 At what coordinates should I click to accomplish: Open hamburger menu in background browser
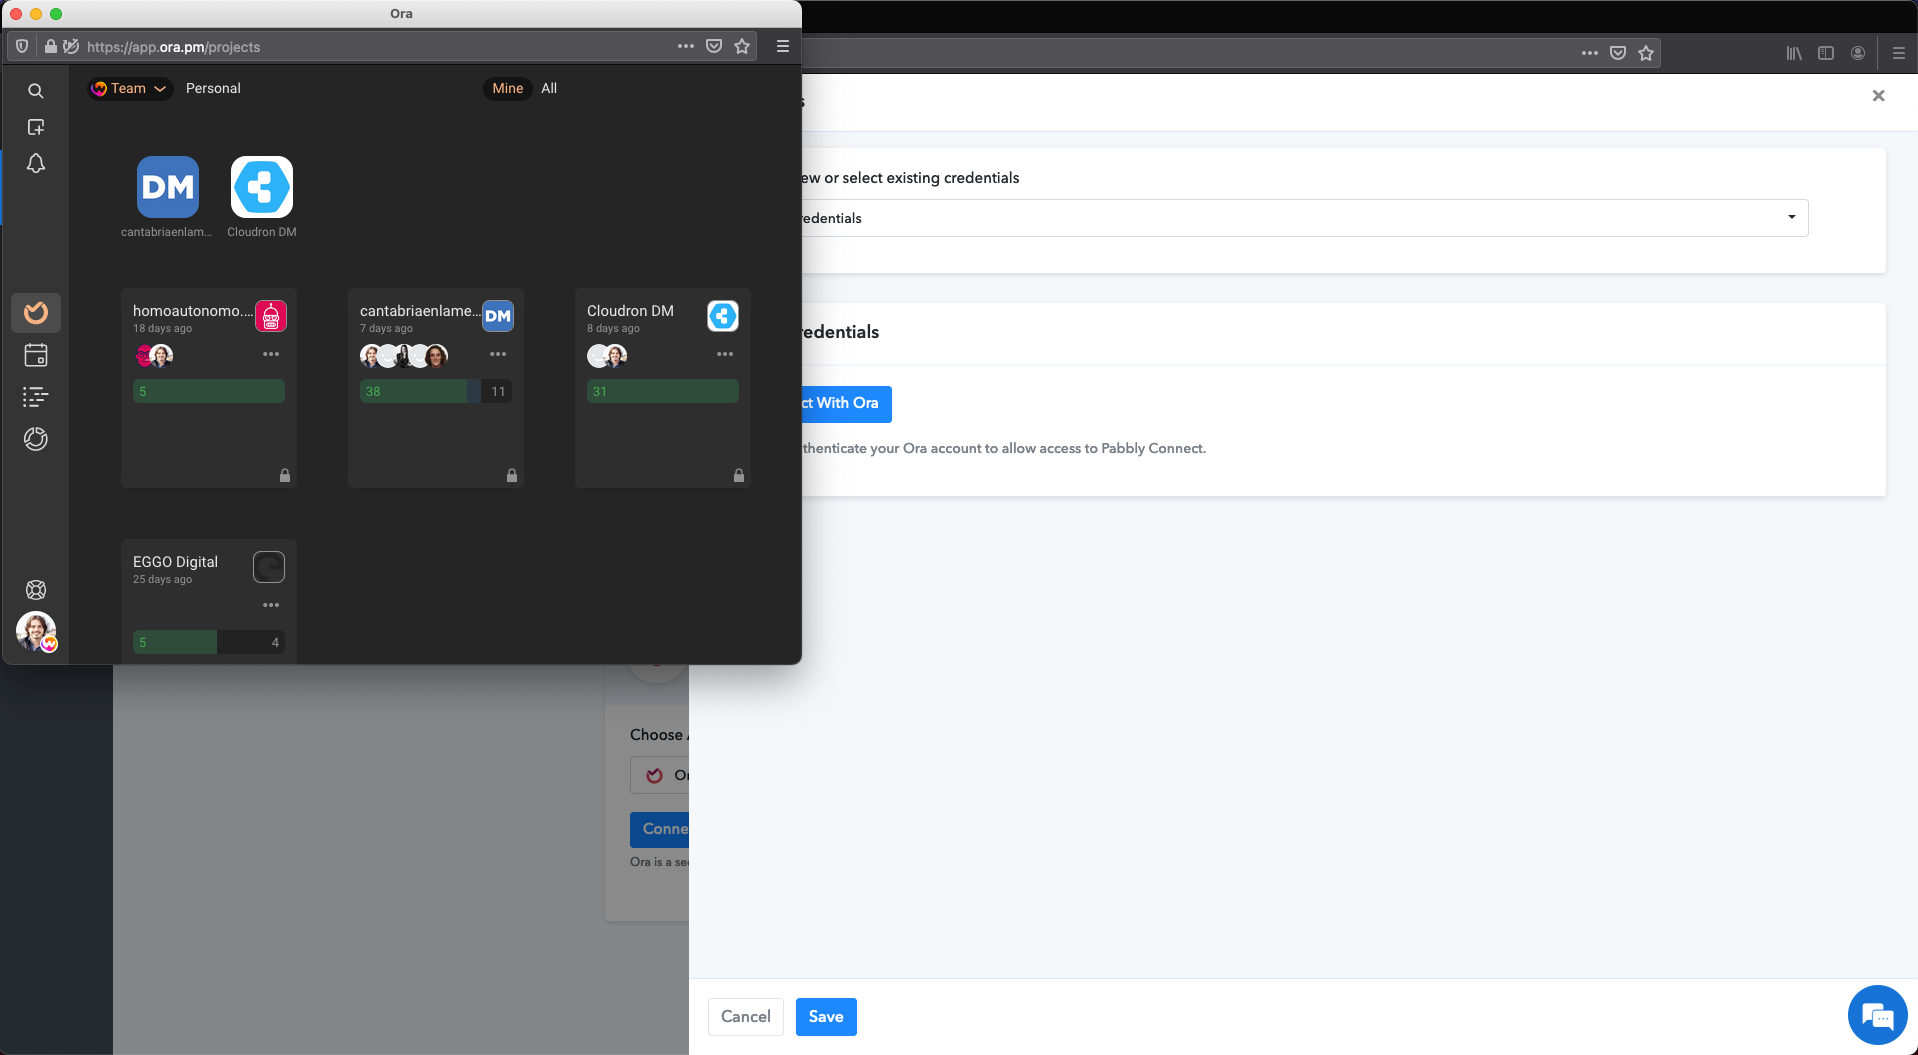click(x=1899, y=53)
